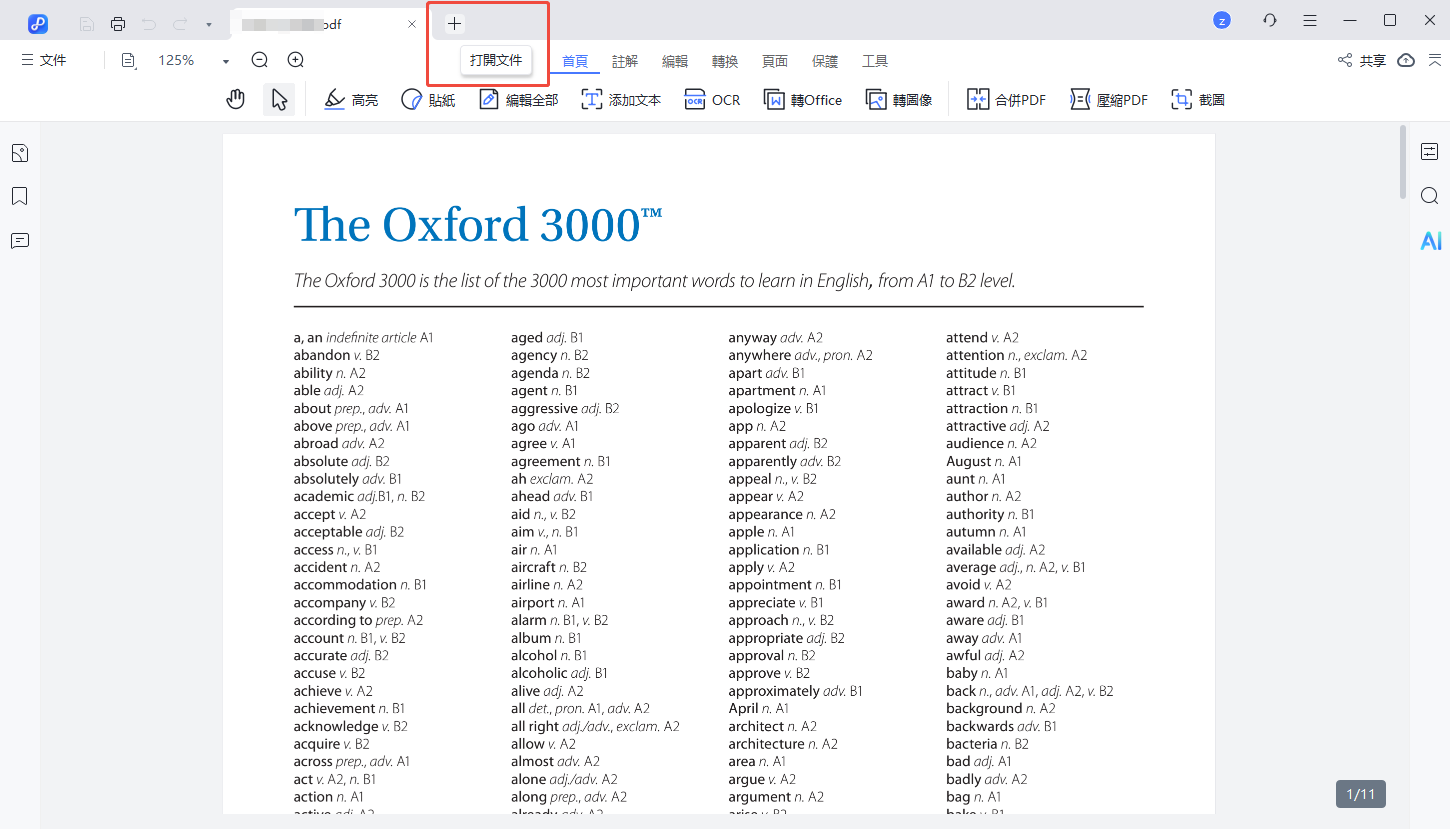Click the heading The Oxford 3000
Image resolution: width=1450 pixels, height=829 pixels.
click(478, 225)
